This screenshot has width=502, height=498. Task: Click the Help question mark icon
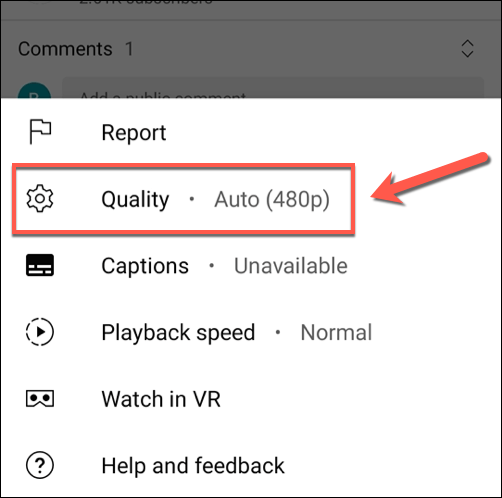(x=40, y=465)
